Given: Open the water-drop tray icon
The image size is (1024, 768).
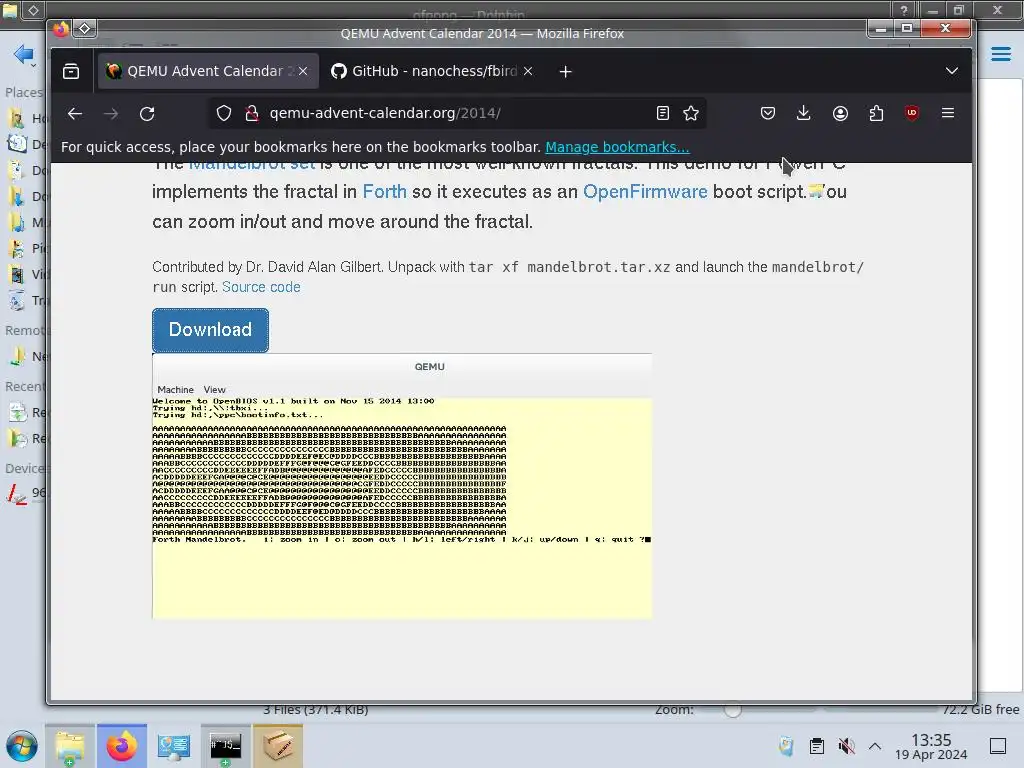Looking at the screenshot, I should tap(787, 746).
